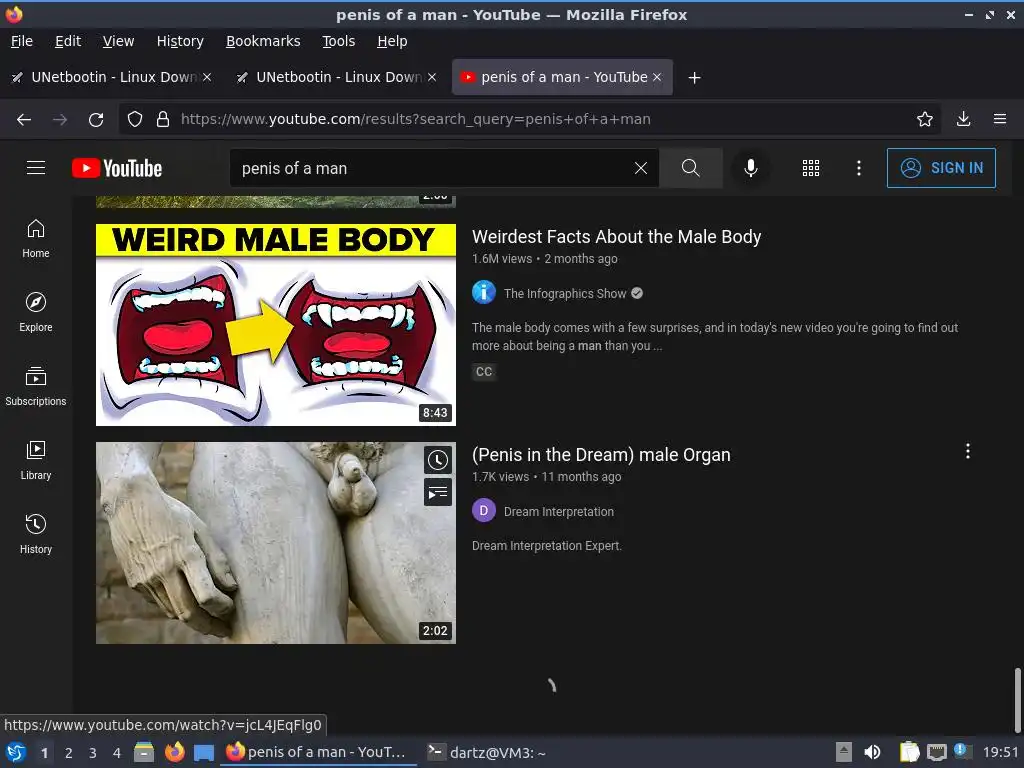Close the first UNetbootin tab

tap(207, 77)
